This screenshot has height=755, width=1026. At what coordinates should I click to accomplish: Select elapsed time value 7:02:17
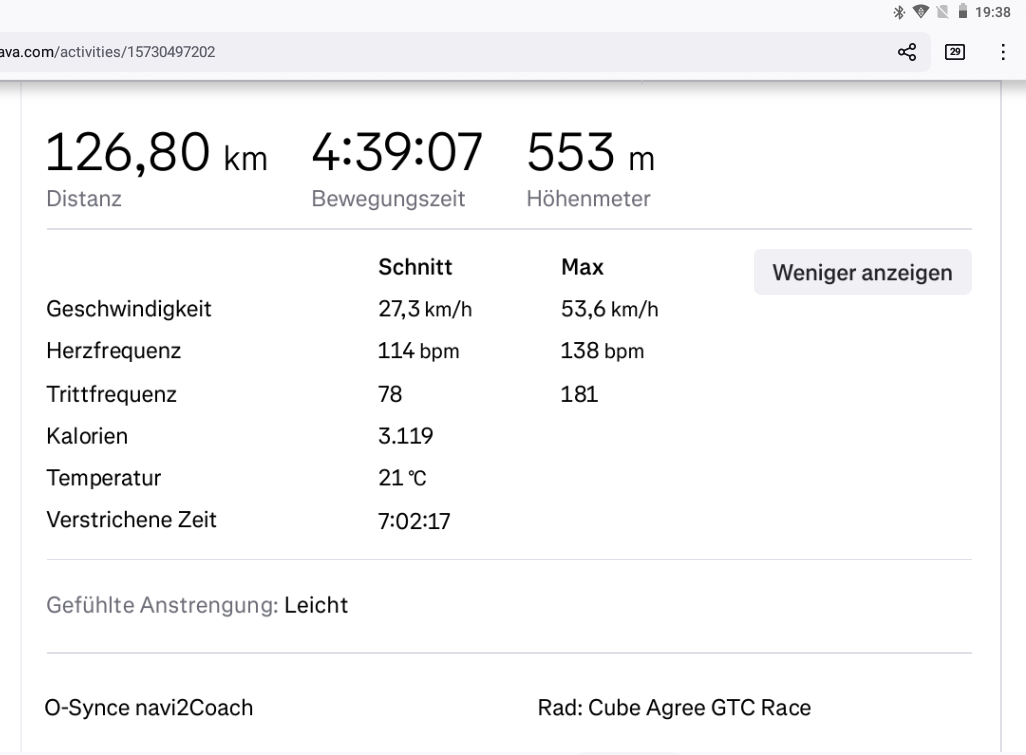[414, 521]
